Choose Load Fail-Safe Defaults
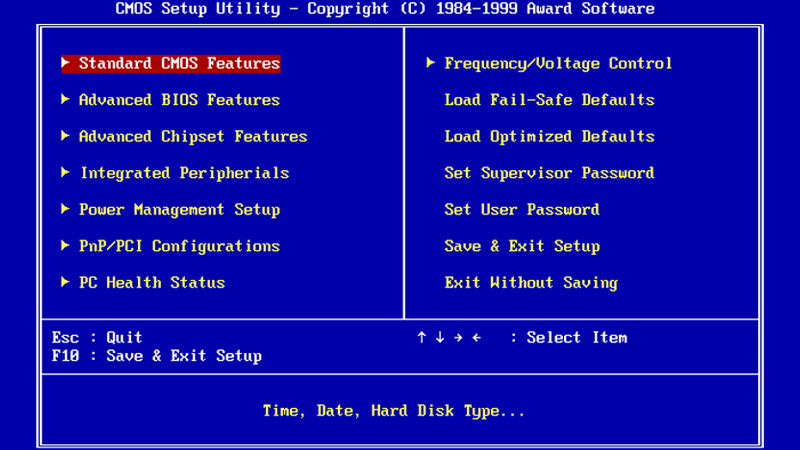This screenshot has width=800, height=450. 549,100
